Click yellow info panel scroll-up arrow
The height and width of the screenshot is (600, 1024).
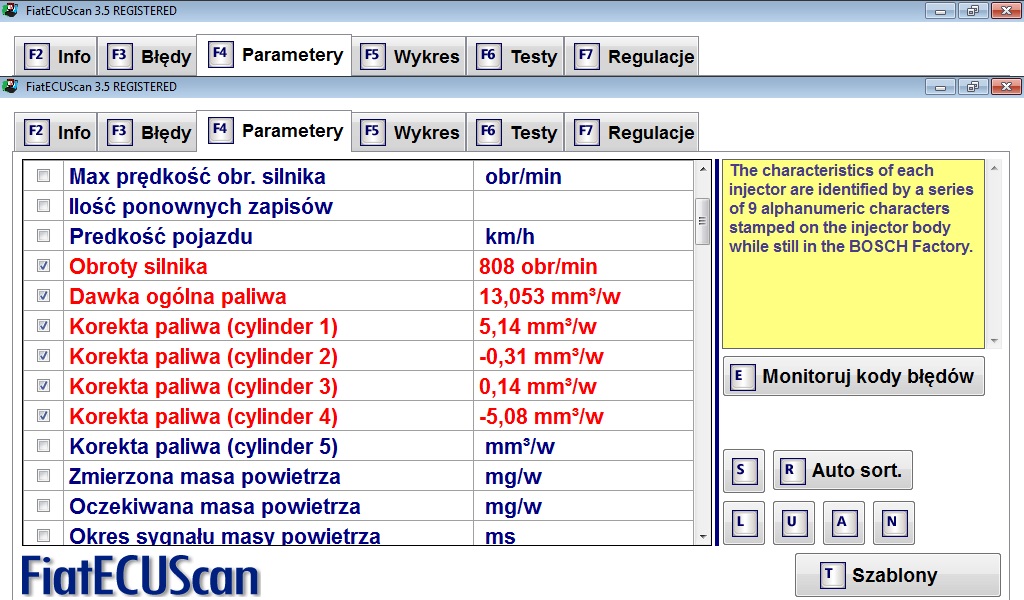coord(994,168)
